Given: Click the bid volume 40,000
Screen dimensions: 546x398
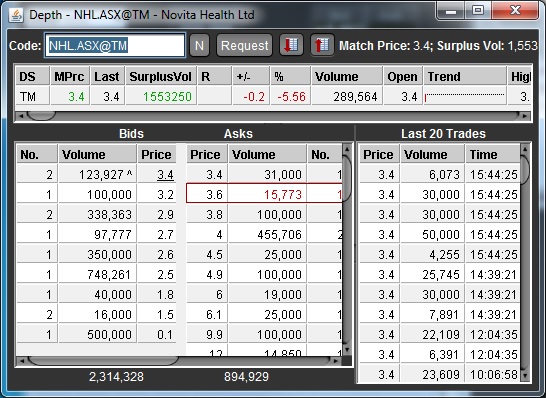Looking at the screenshot, I should (97, 295).
